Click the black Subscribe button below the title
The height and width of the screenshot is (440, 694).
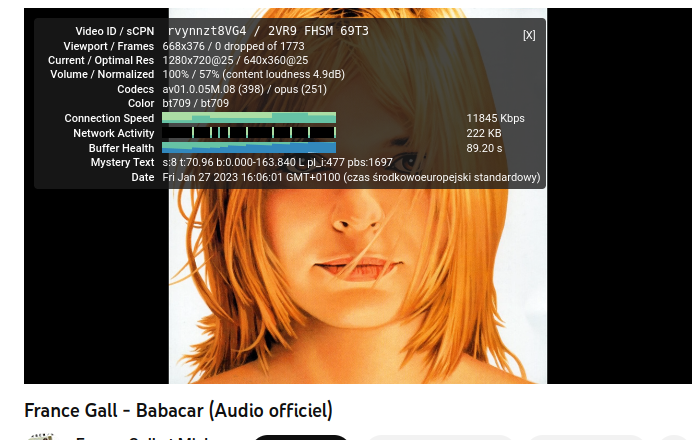click(x=301, y=437)
